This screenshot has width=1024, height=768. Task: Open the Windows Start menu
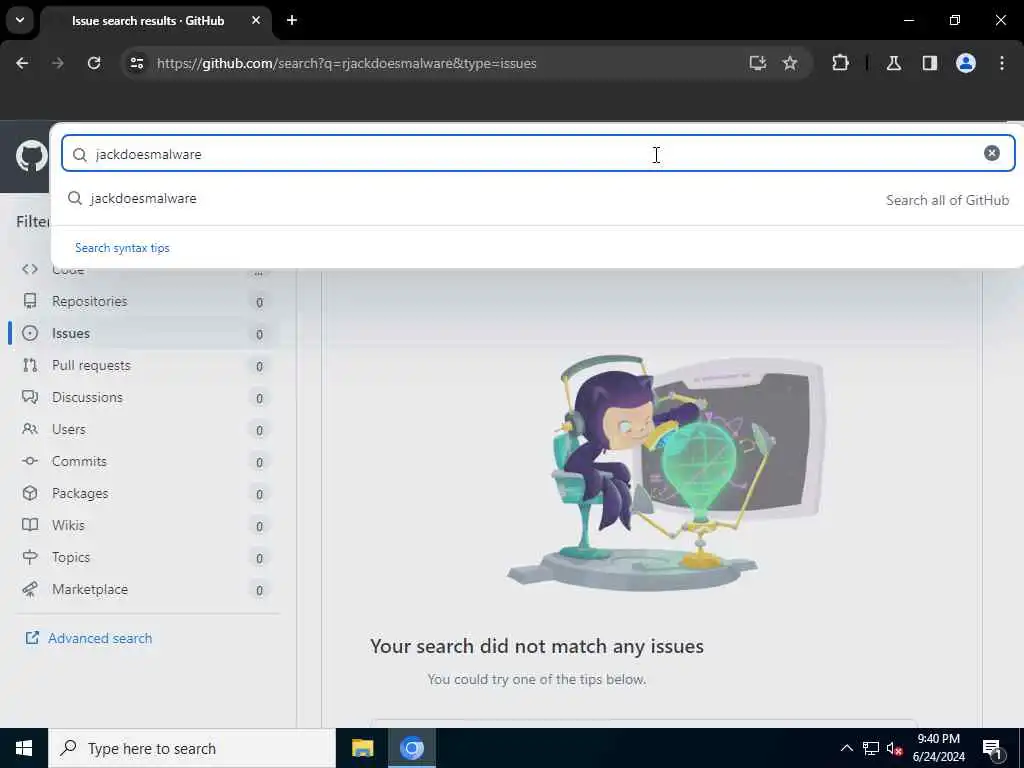point(24,748)
